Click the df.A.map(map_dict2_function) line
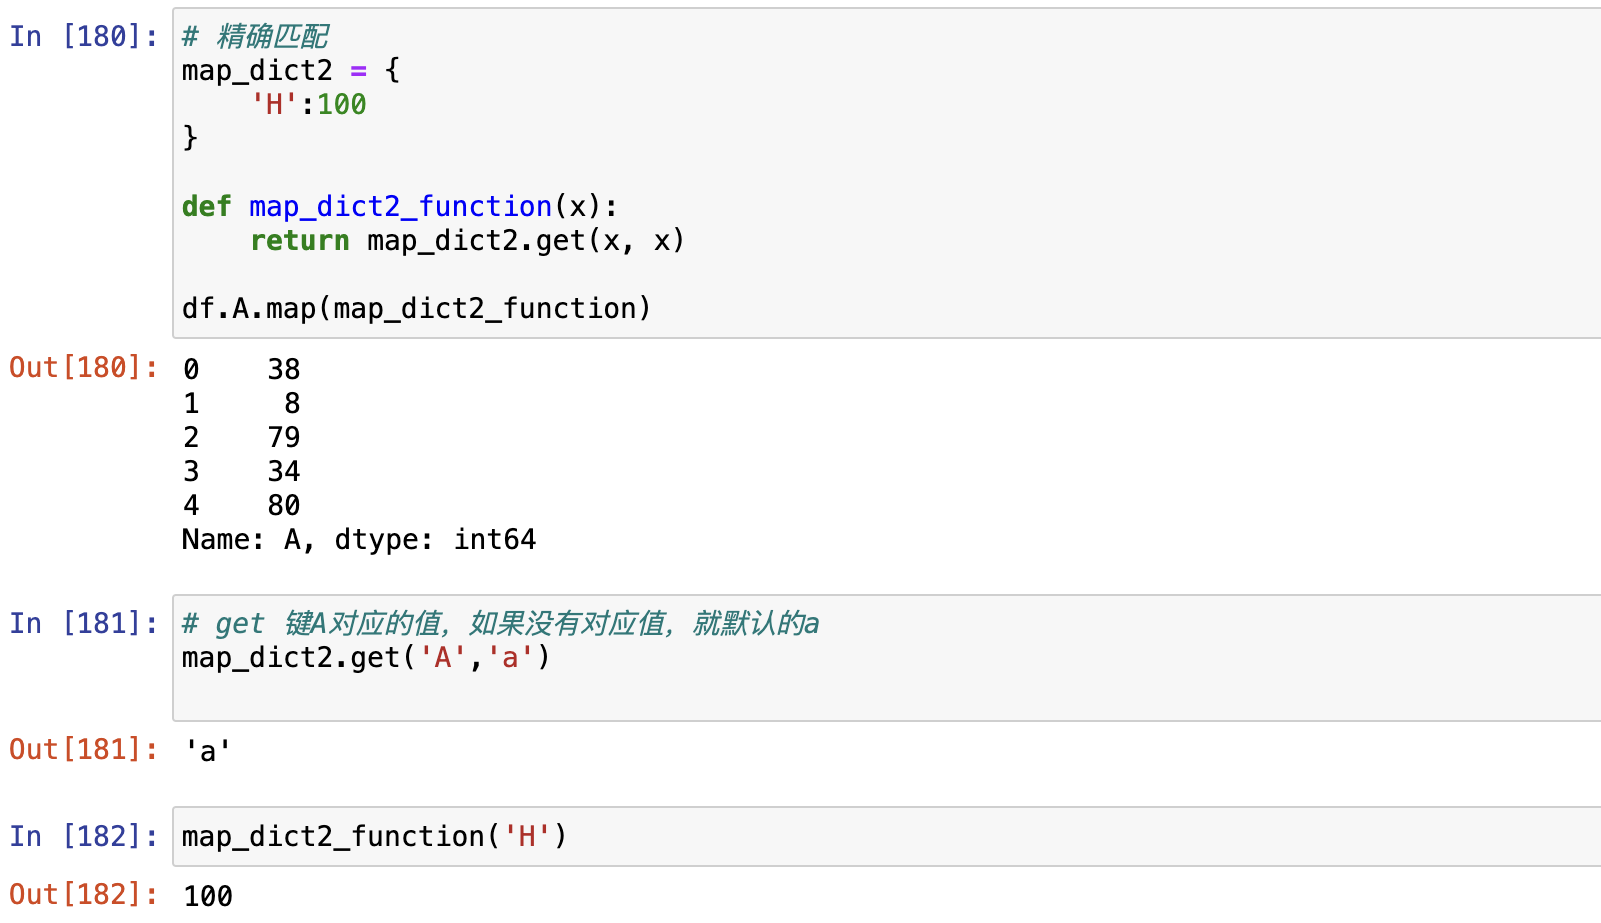 (x=416, y=309)
